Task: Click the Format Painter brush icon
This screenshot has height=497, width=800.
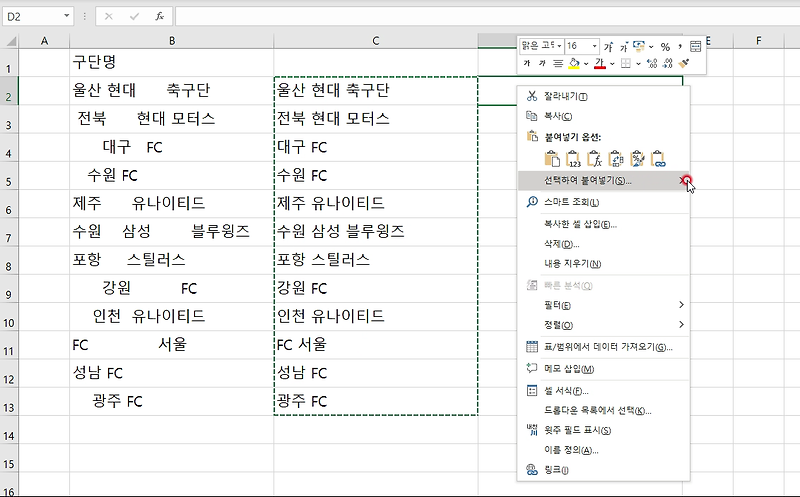Action: [x=684, y=63]
